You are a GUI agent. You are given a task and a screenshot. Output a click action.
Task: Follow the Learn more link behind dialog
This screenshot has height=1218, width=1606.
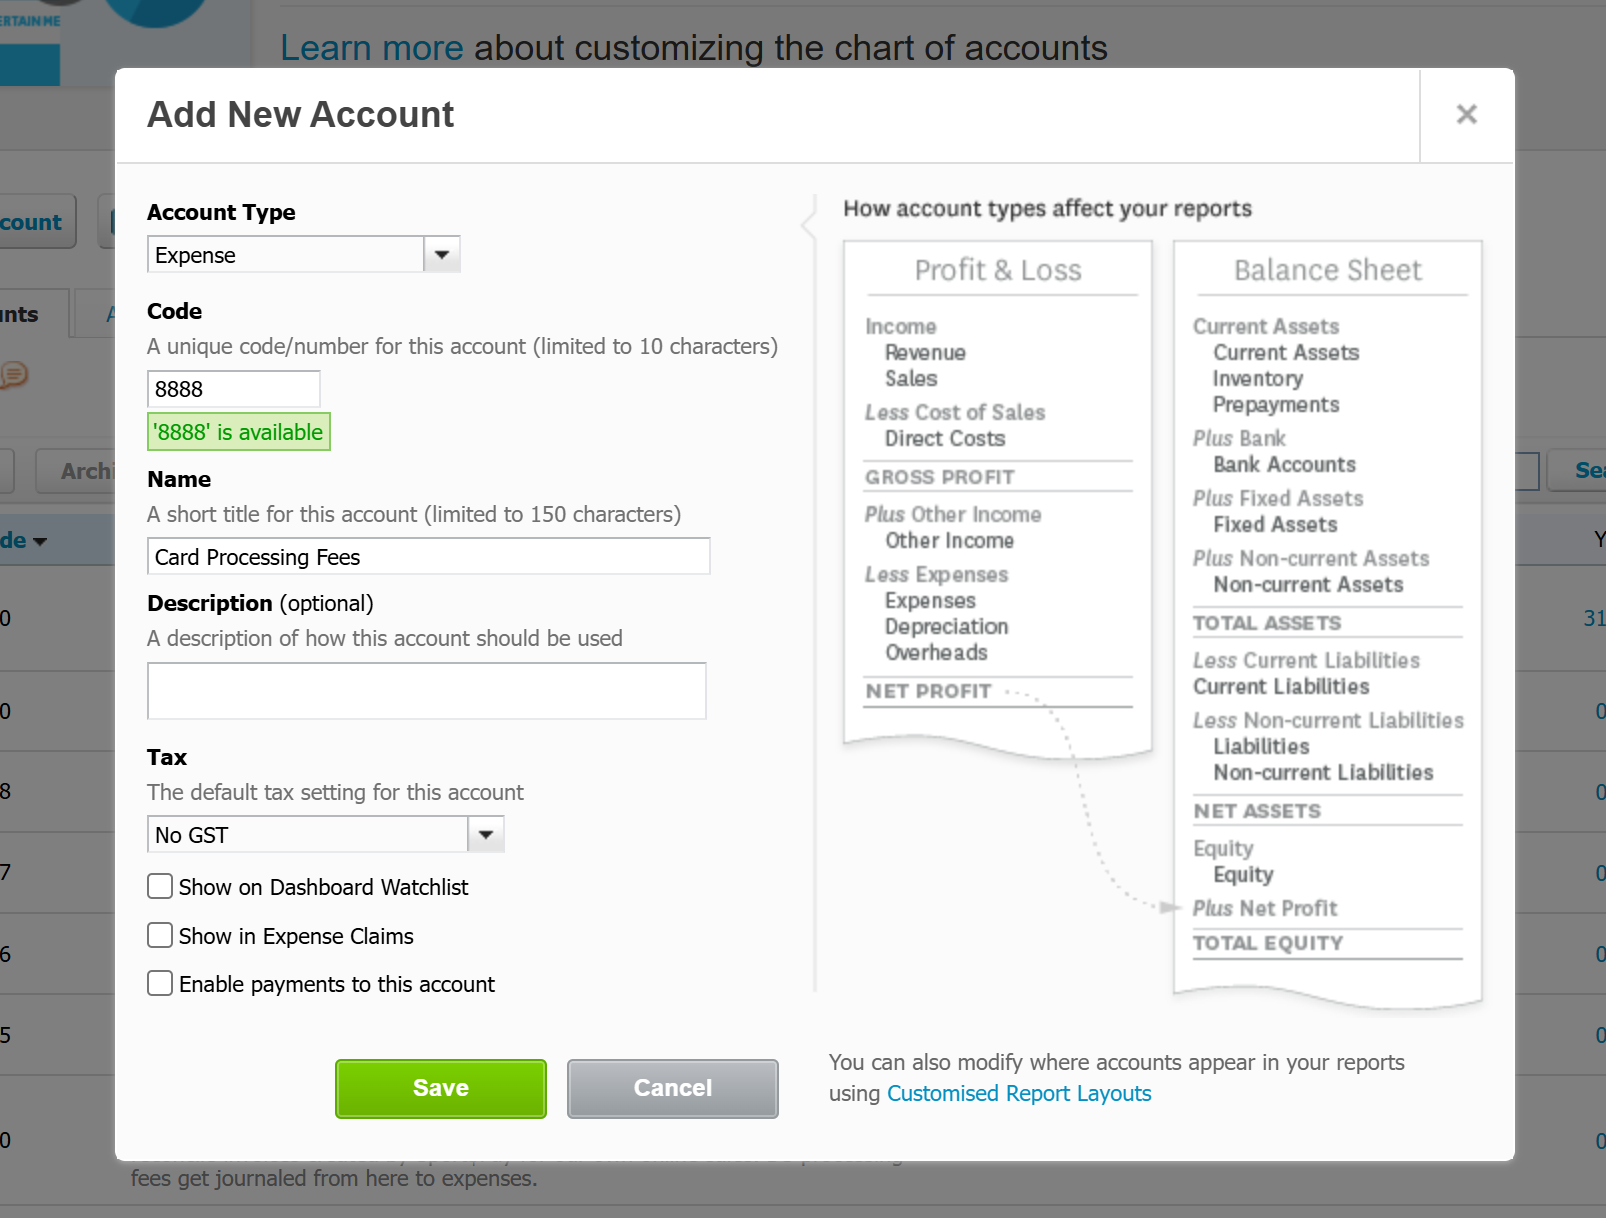(372, 48)
